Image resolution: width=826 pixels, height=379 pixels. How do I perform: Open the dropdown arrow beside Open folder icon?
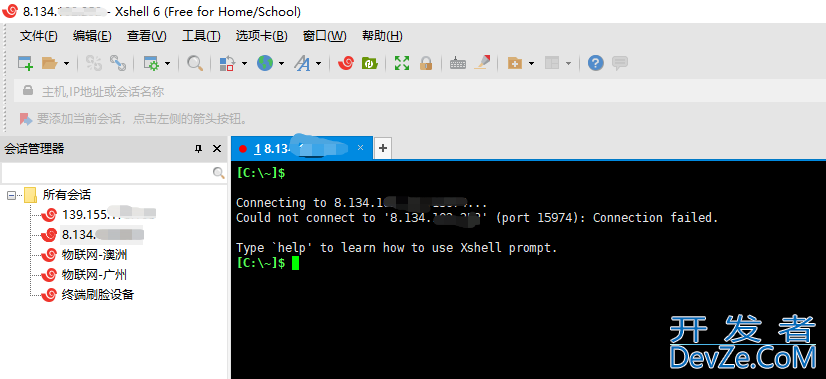click(x=66, y=64)
